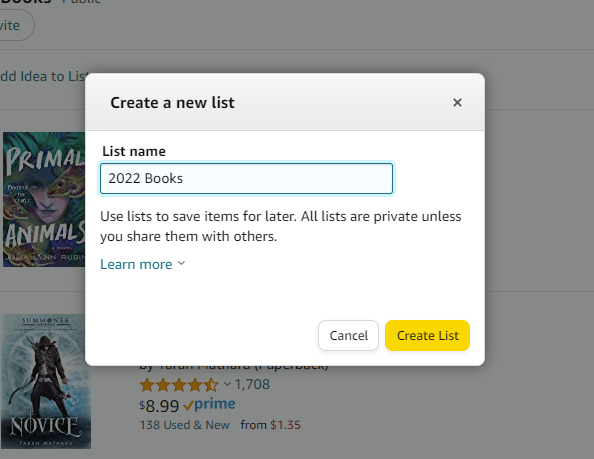Click the Add Idea to List link

(x=44, y=76)
